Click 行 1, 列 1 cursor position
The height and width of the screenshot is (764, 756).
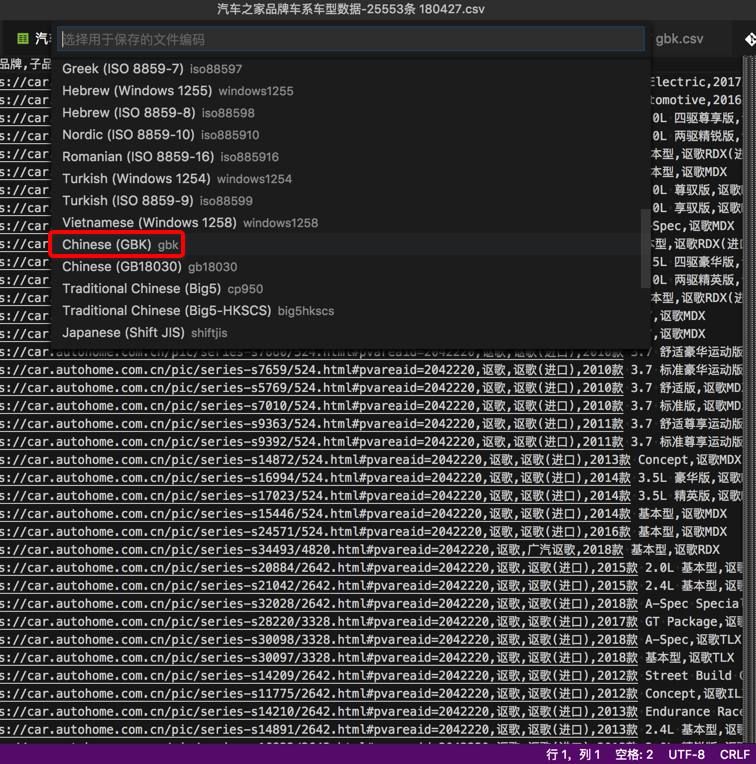[x=573, y=755]
